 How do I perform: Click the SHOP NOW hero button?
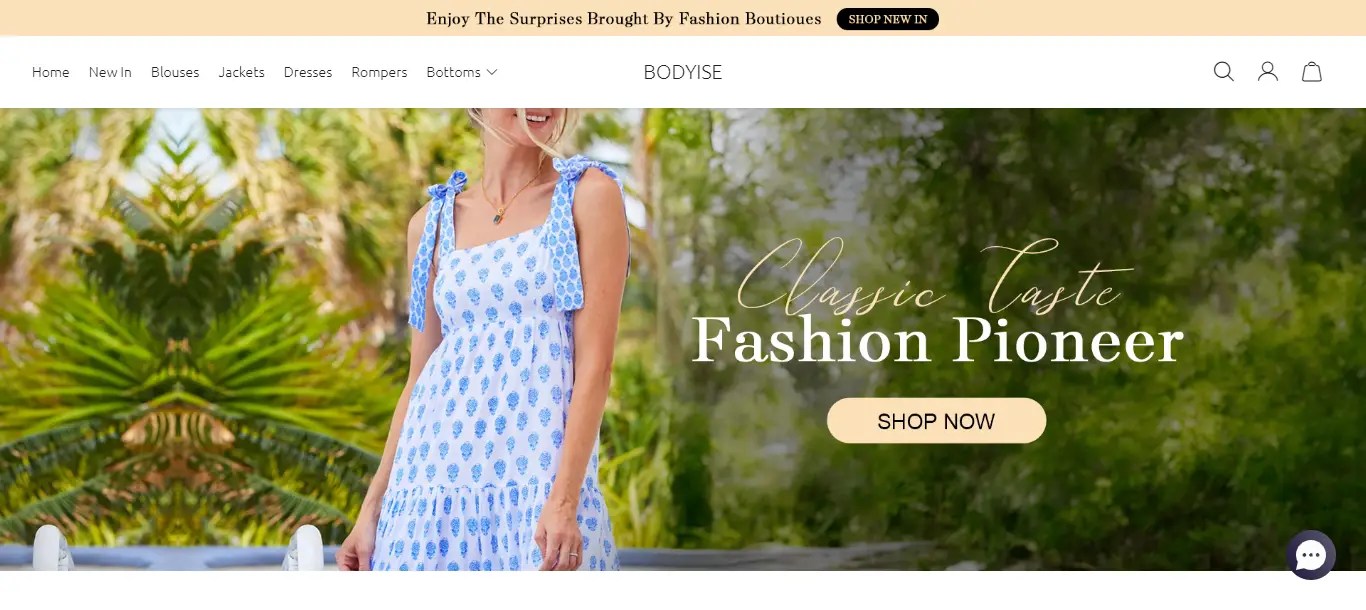point(936,421)
